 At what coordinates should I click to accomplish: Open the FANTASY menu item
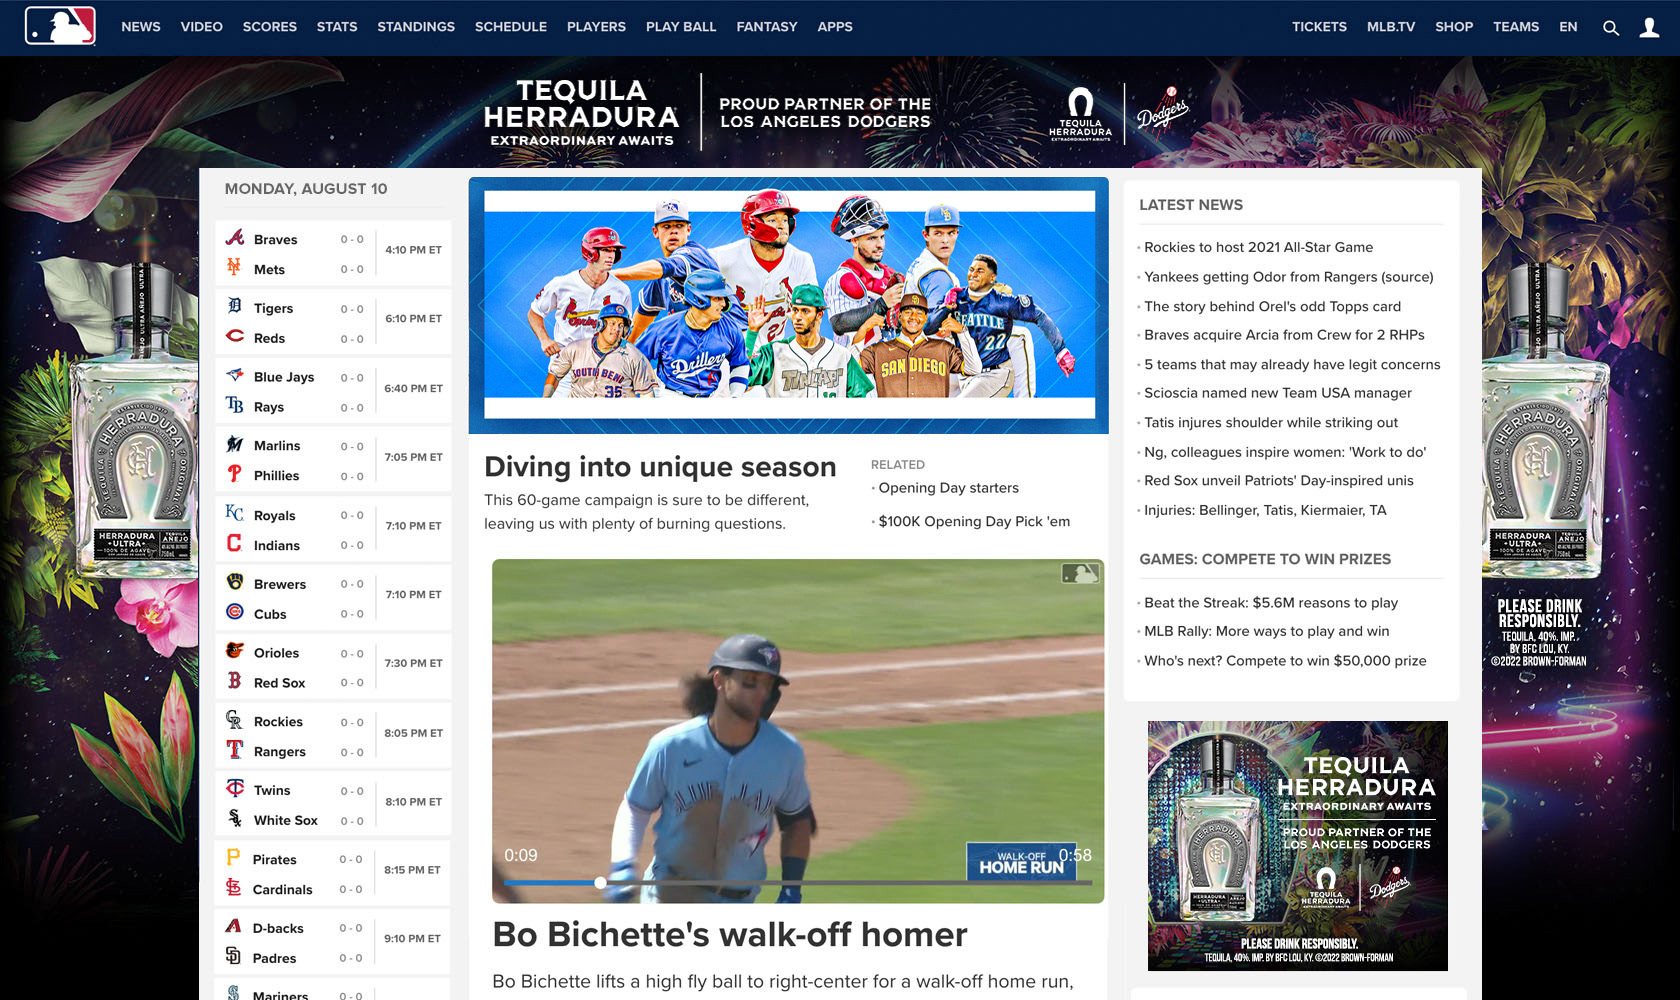[x=767, y=27]
